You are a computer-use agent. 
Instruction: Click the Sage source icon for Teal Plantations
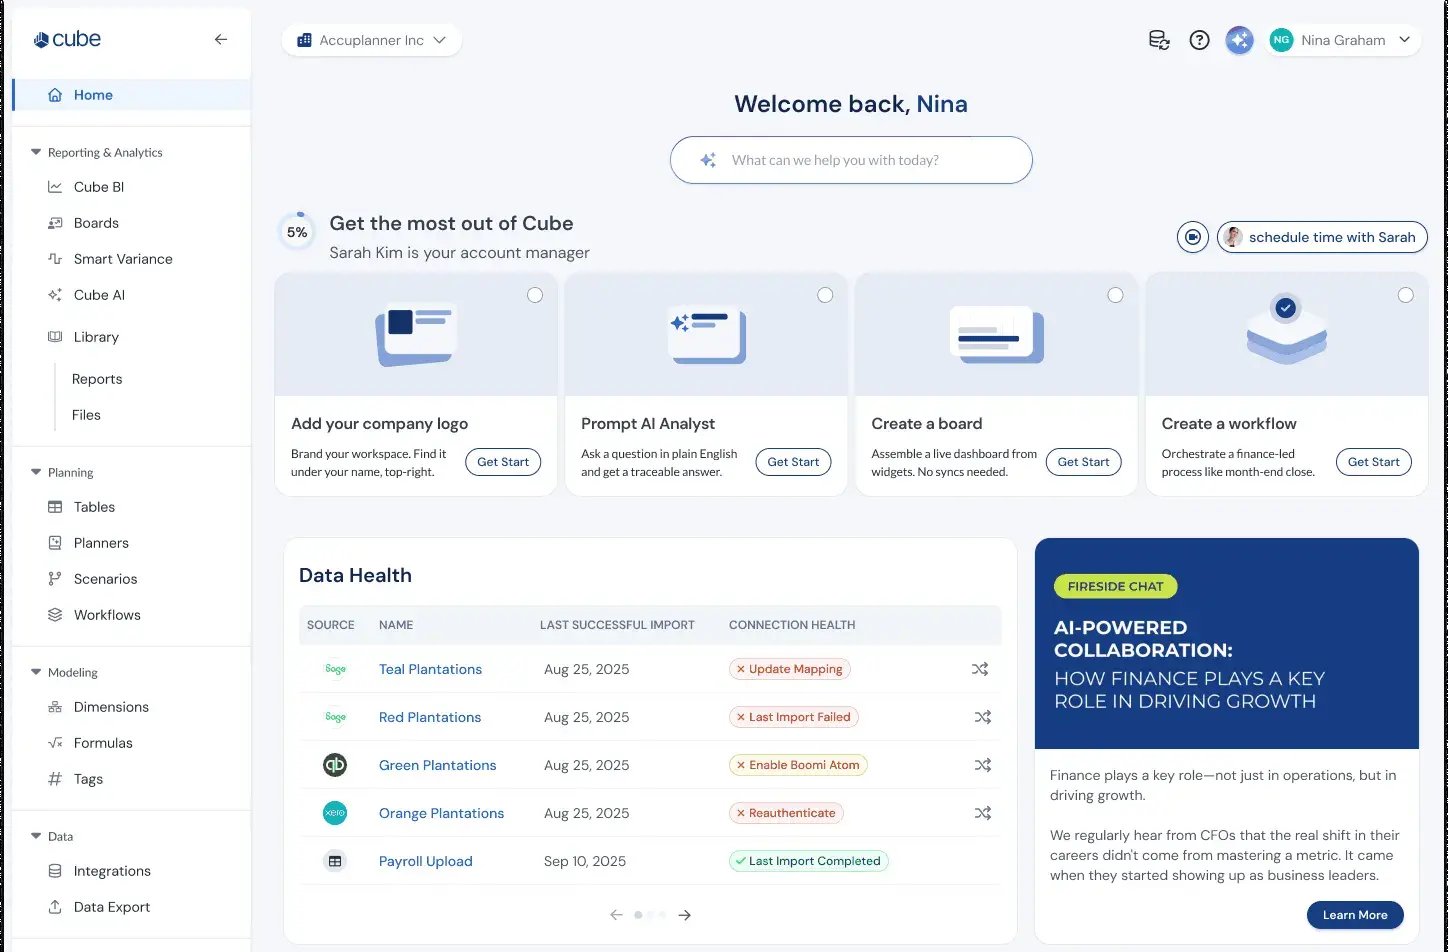pyautogui.click(x=335, y=669)
